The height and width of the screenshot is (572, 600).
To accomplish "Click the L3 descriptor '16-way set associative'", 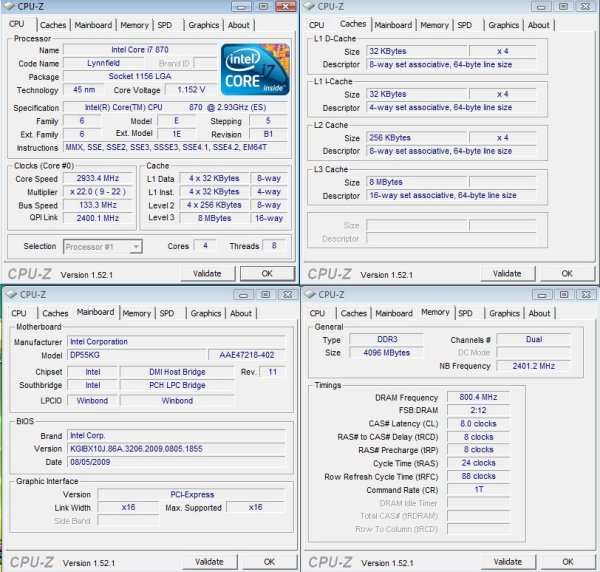I will point(452,196).
